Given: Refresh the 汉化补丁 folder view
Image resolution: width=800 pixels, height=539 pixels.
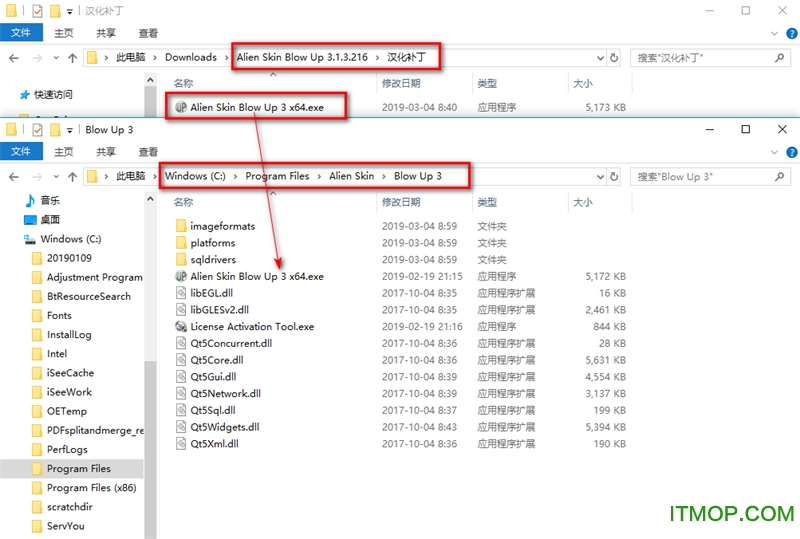Looking at the screenshot, I should pos(614,58).
